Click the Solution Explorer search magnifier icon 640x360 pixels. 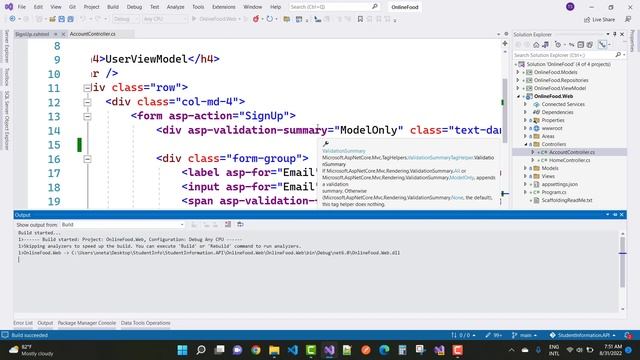click(x=618, y=55)
